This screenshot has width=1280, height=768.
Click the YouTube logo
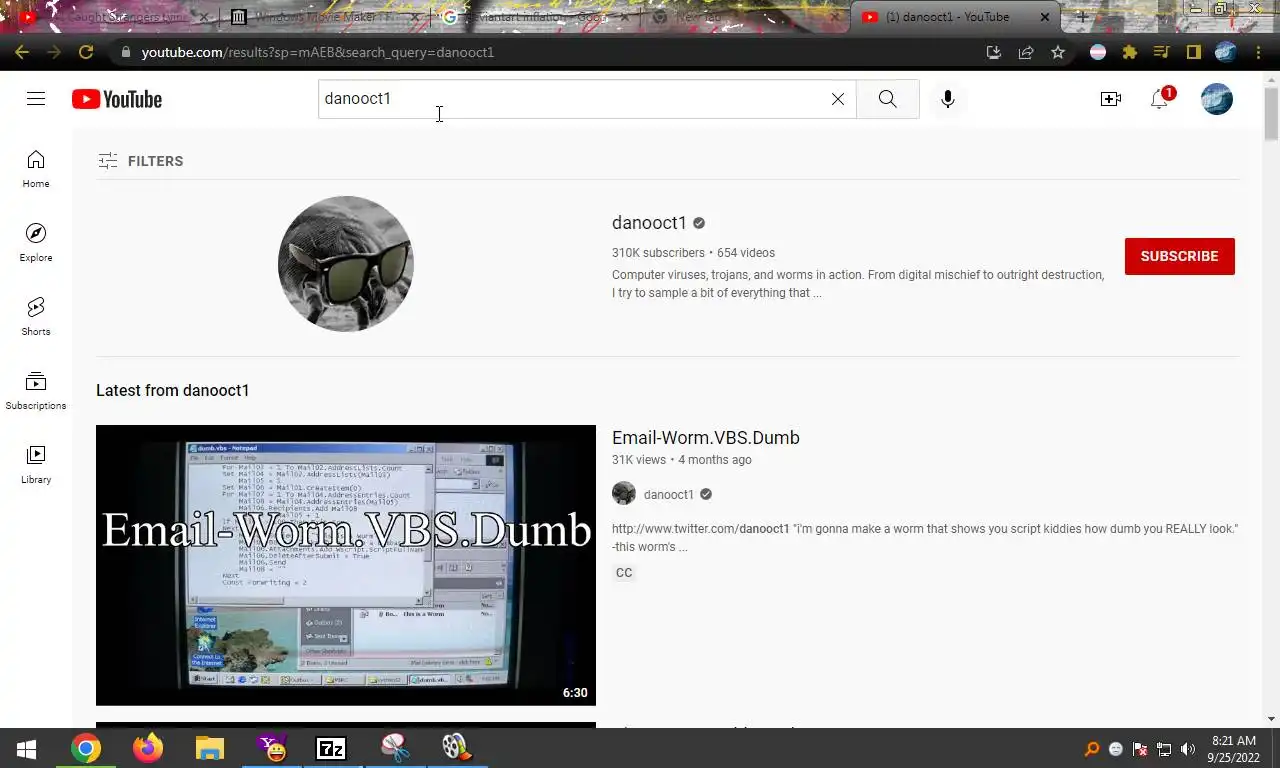(117, 99)
